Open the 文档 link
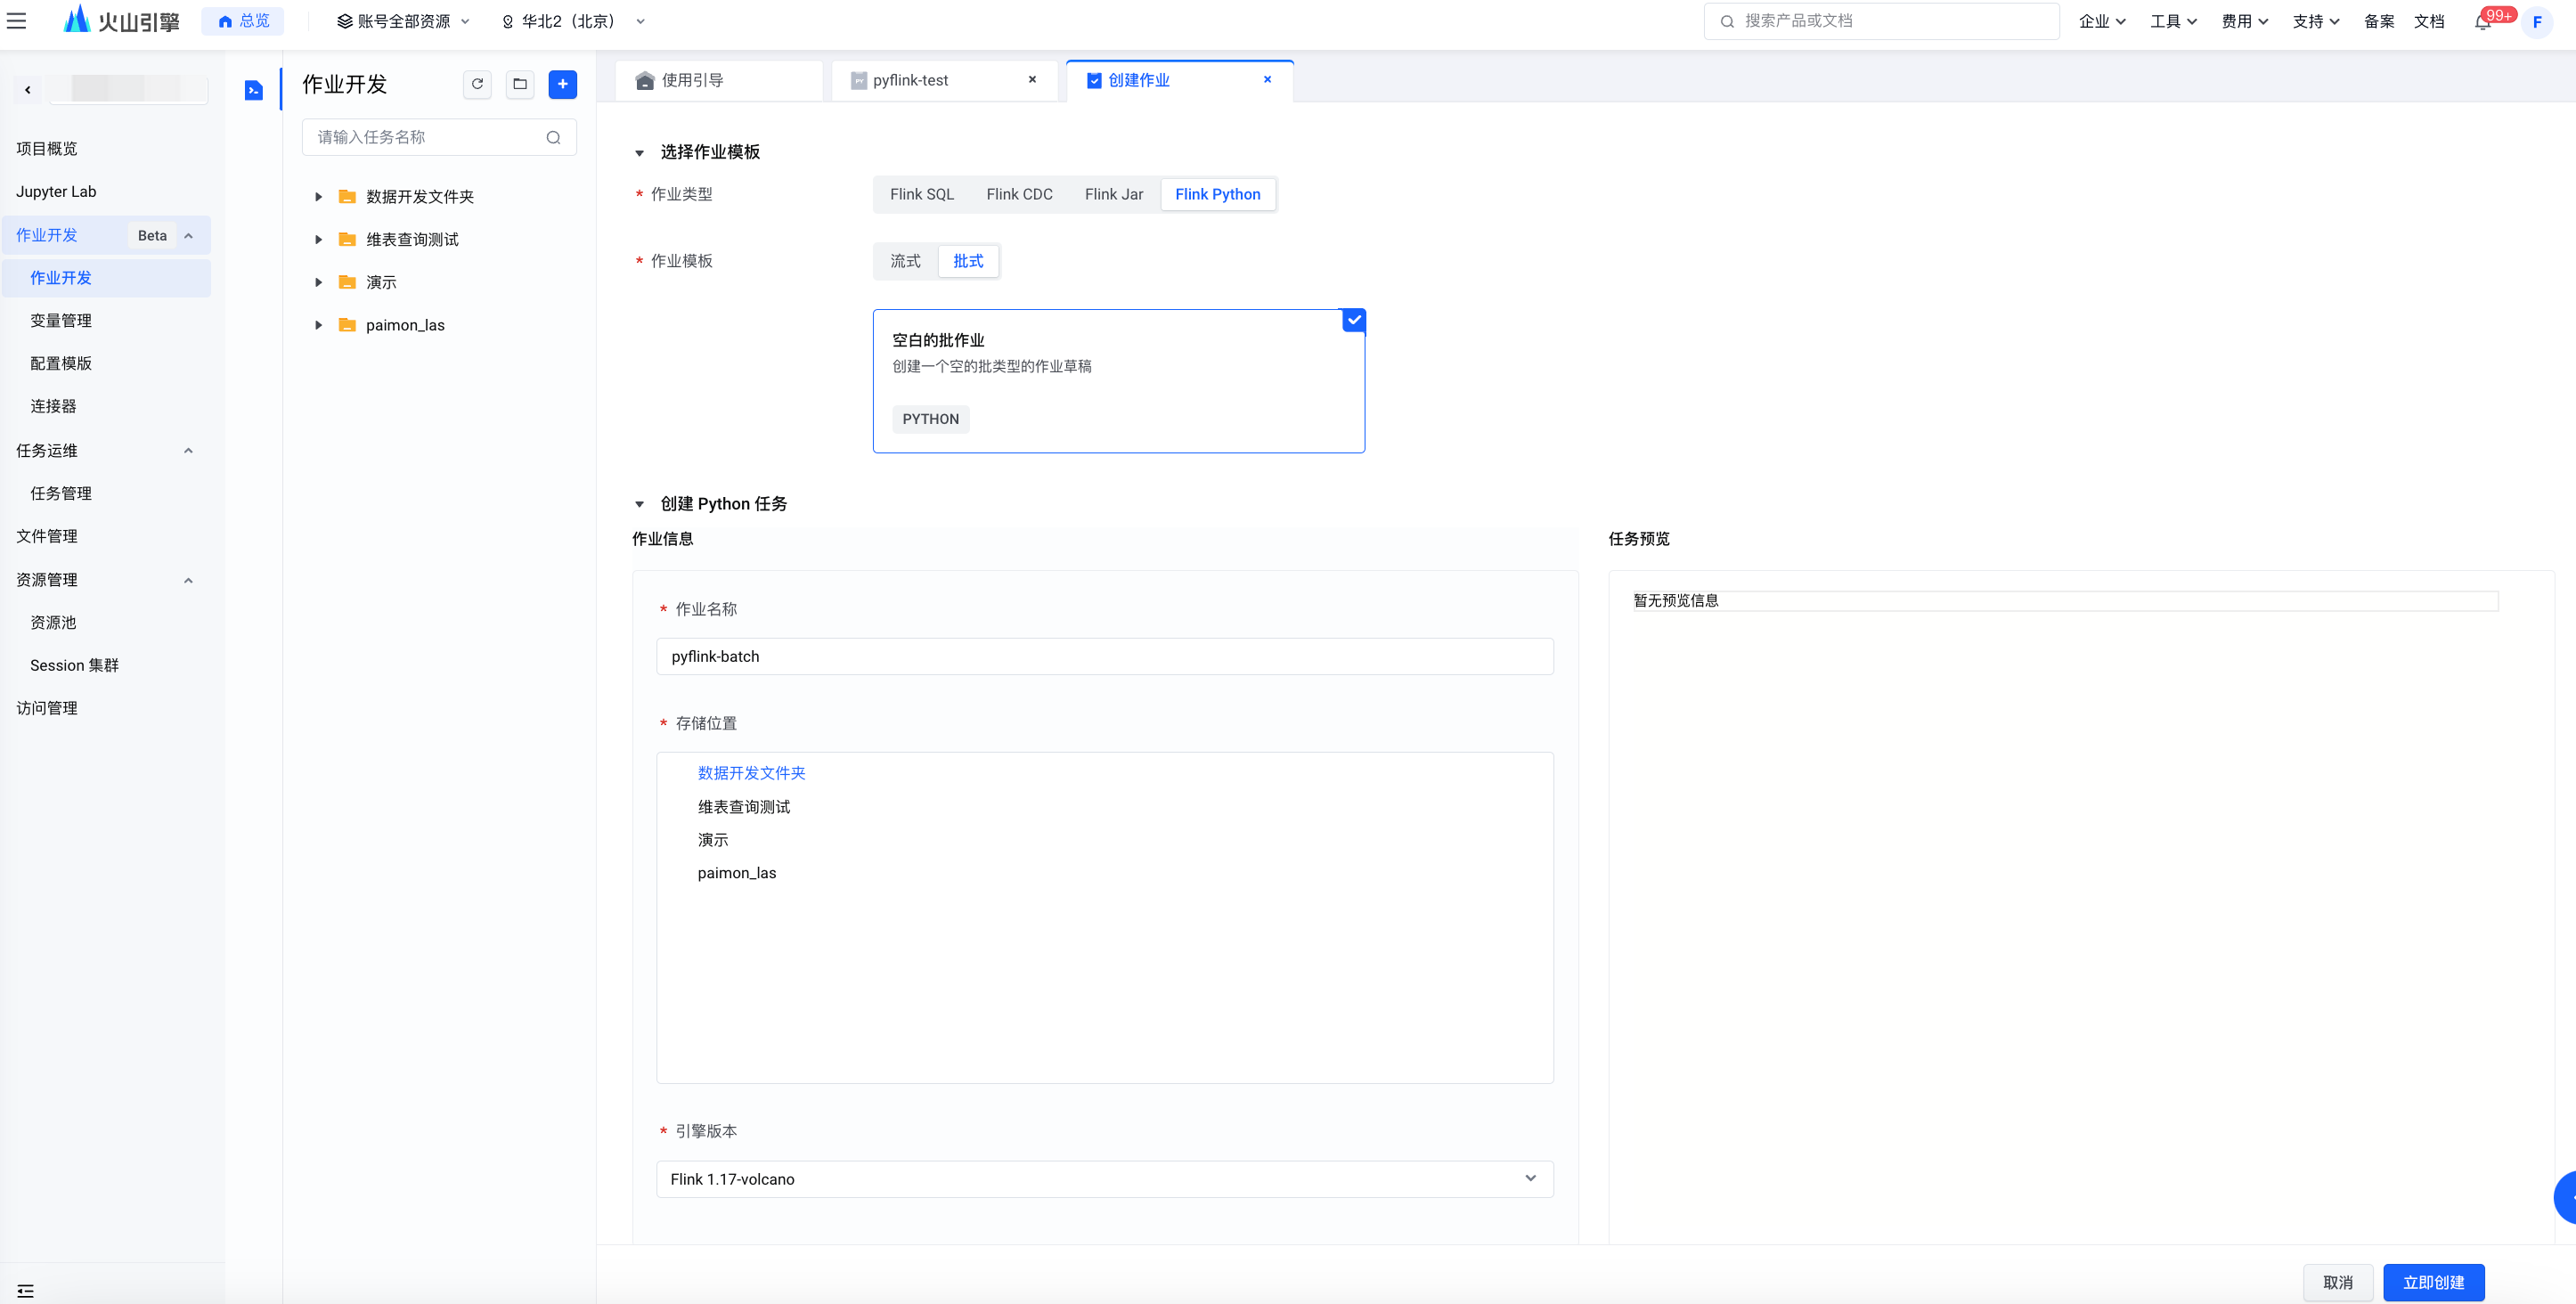Screen dimensions: 2576x1304 click(2429, 21)
